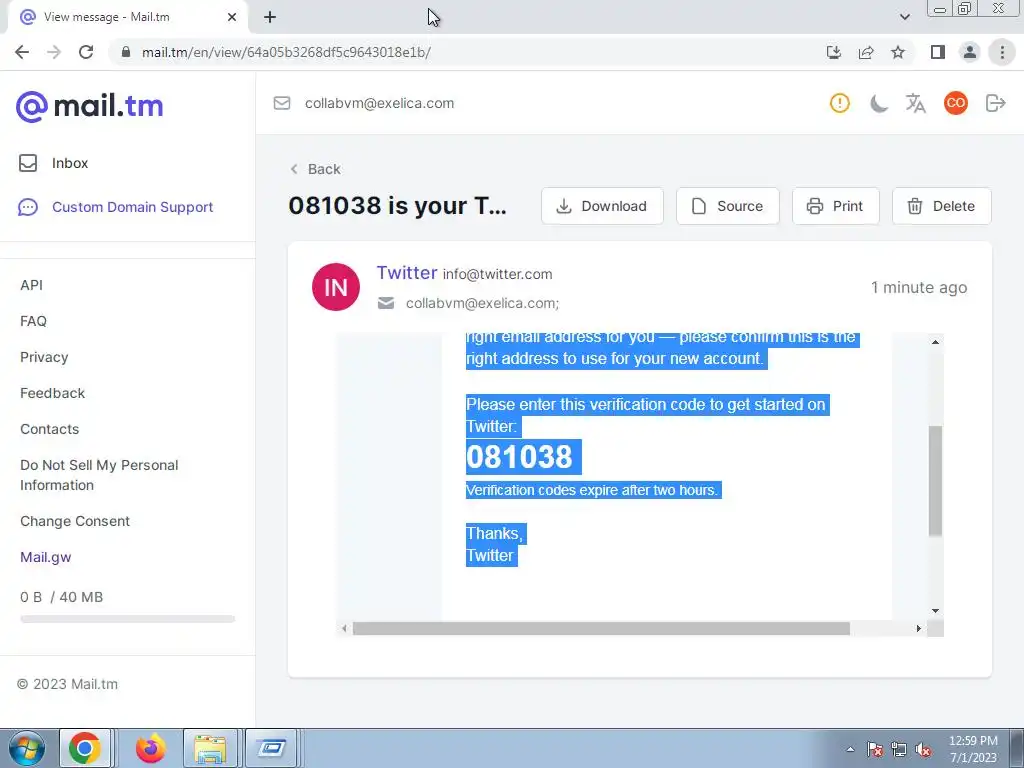Open the Privacy link
Screen dimensions: 1024x768
coord(44,357)
